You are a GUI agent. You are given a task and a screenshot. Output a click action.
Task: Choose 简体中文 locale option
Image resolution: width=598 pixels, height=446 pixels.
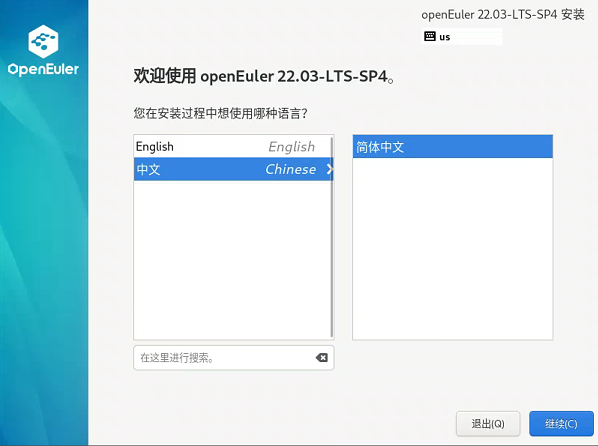(453, 147)
